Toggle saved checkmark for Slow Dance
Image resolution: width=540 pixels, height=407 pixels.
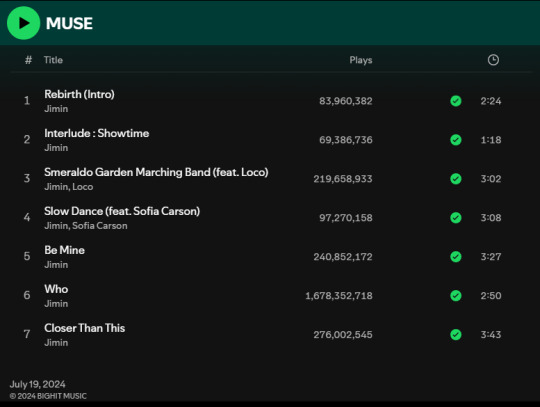click(x=456, y=218)
